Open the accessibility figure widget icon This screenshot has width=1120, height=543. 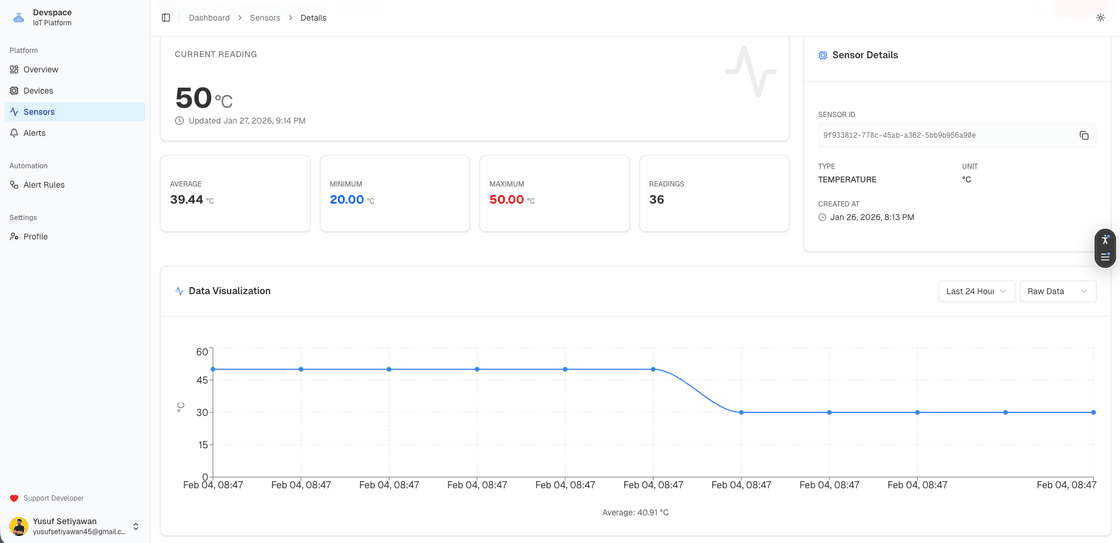click(x=1105, y=239)
